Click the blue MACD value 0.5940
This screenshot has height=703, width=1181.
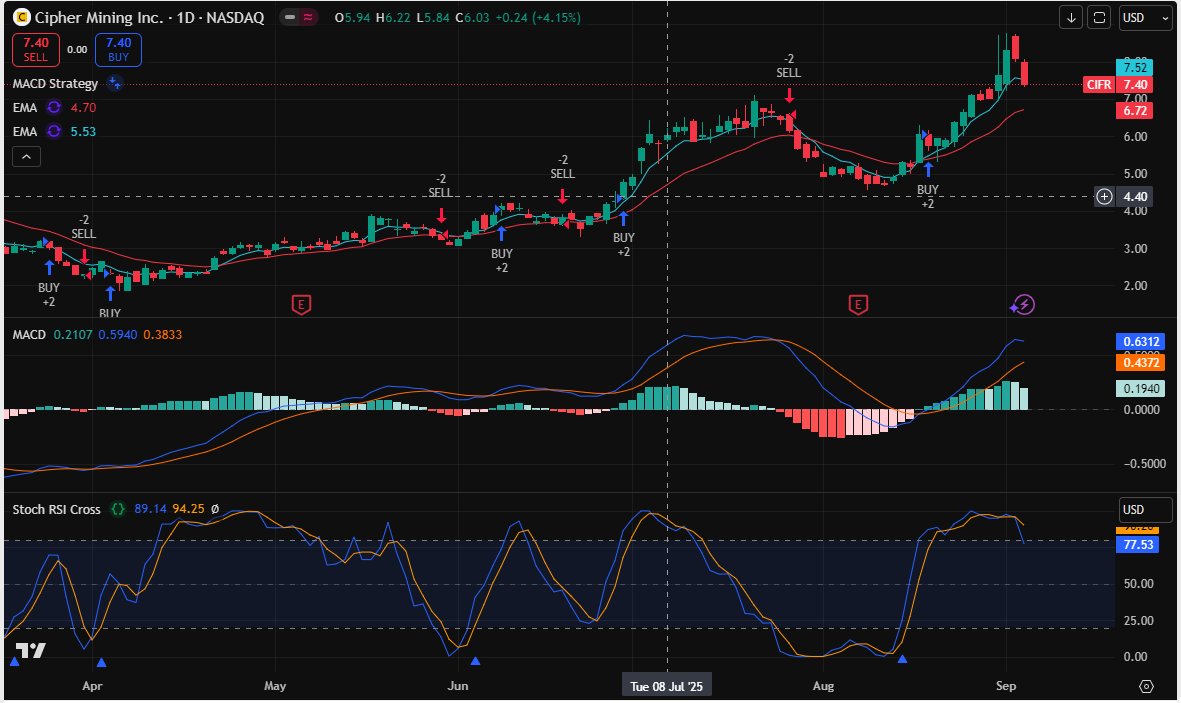(x=117, y=335)
